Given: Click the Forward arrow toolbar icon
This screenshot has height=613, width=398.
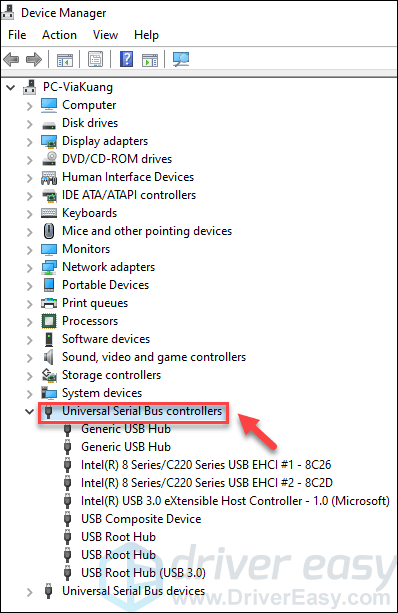Looking at the screenshot, I should click(34, 59).
